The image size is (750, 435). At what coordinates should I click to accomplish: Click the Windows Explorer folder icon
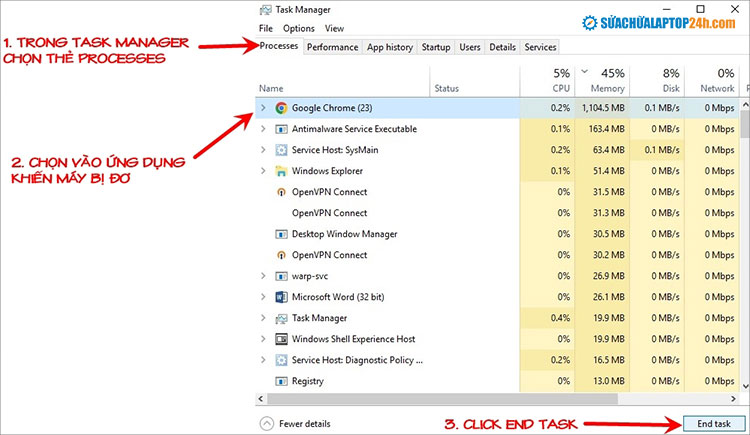tap(281, 171)
